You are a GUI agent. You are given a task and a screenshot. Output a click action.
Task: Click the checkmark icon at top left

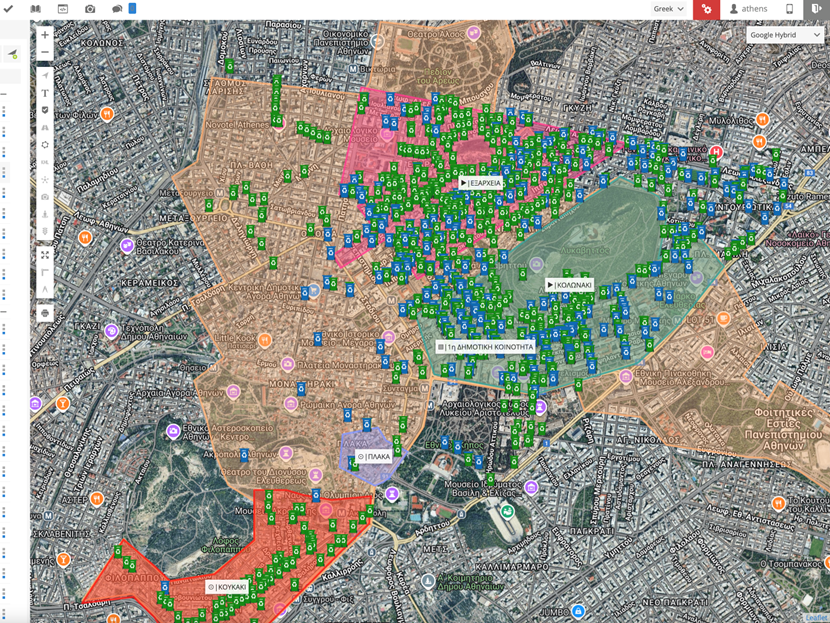(9, 9)
